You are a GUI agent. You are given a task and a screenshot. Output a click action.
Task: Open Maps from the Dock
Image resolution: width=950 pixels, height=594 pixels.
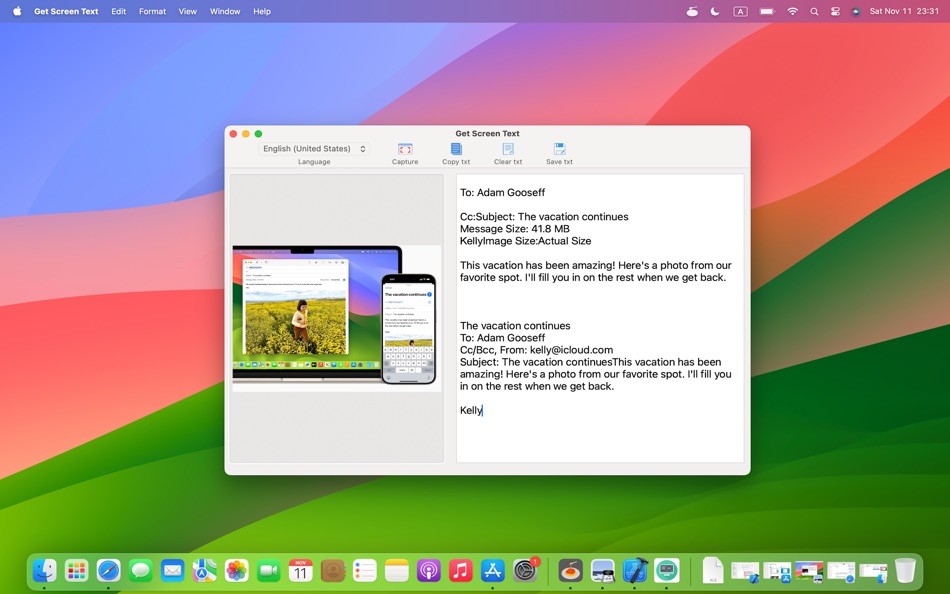point(205,570)
